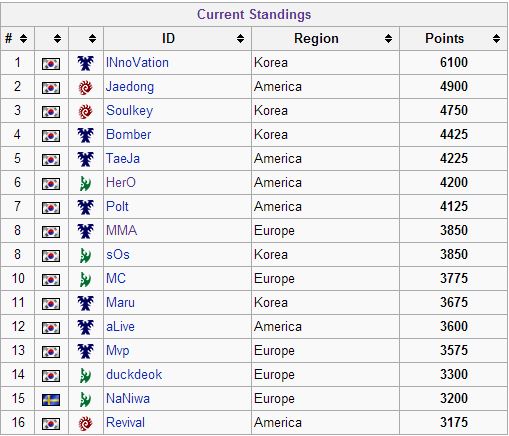Click the Terran race icon beside INnoVation
This screenshot has width=509, height=436.
(85, 63)
